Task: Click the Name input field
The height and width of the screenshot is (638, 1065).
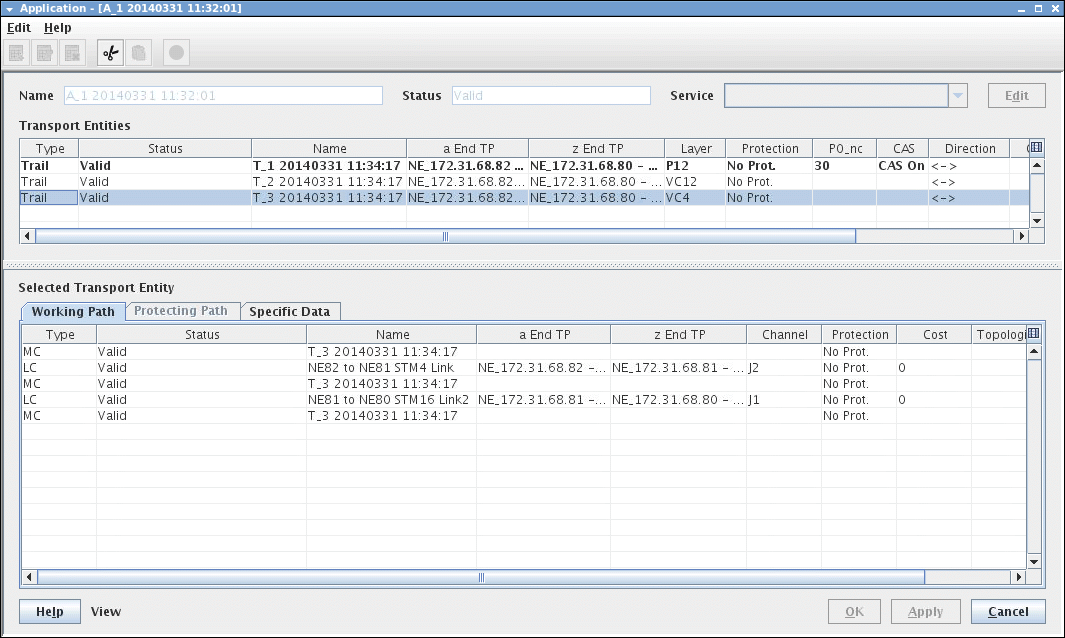Action: pos(222,96)
